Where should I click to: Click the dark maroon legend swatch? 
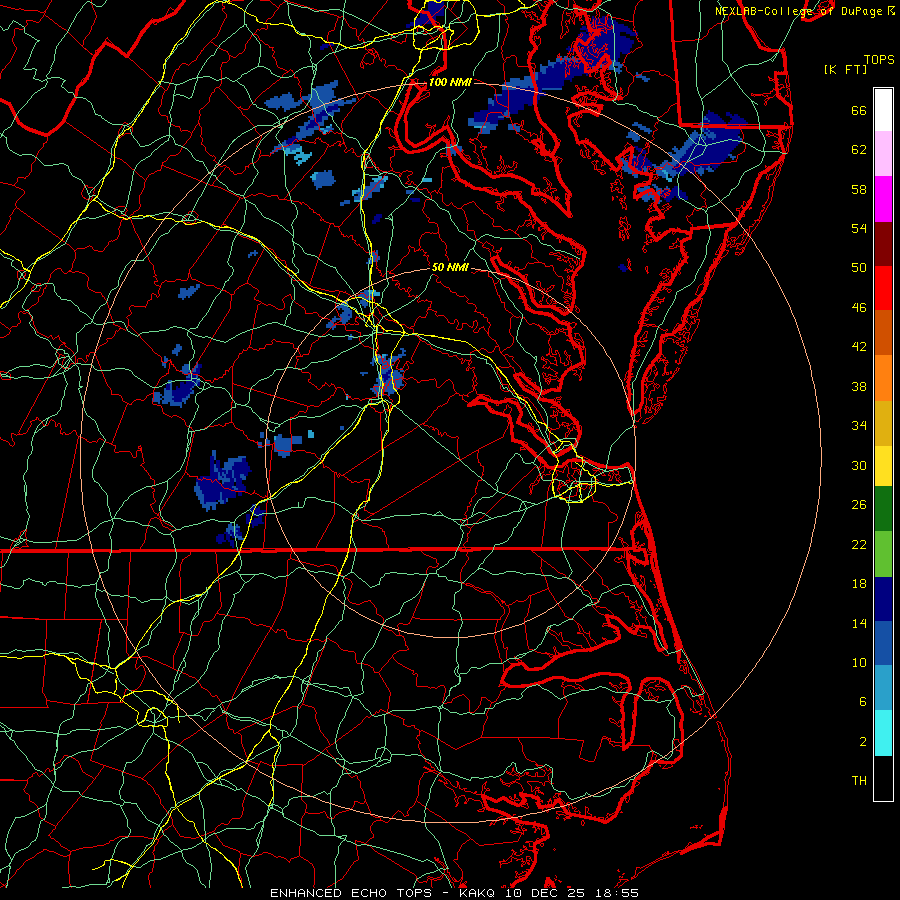[883, 243]
